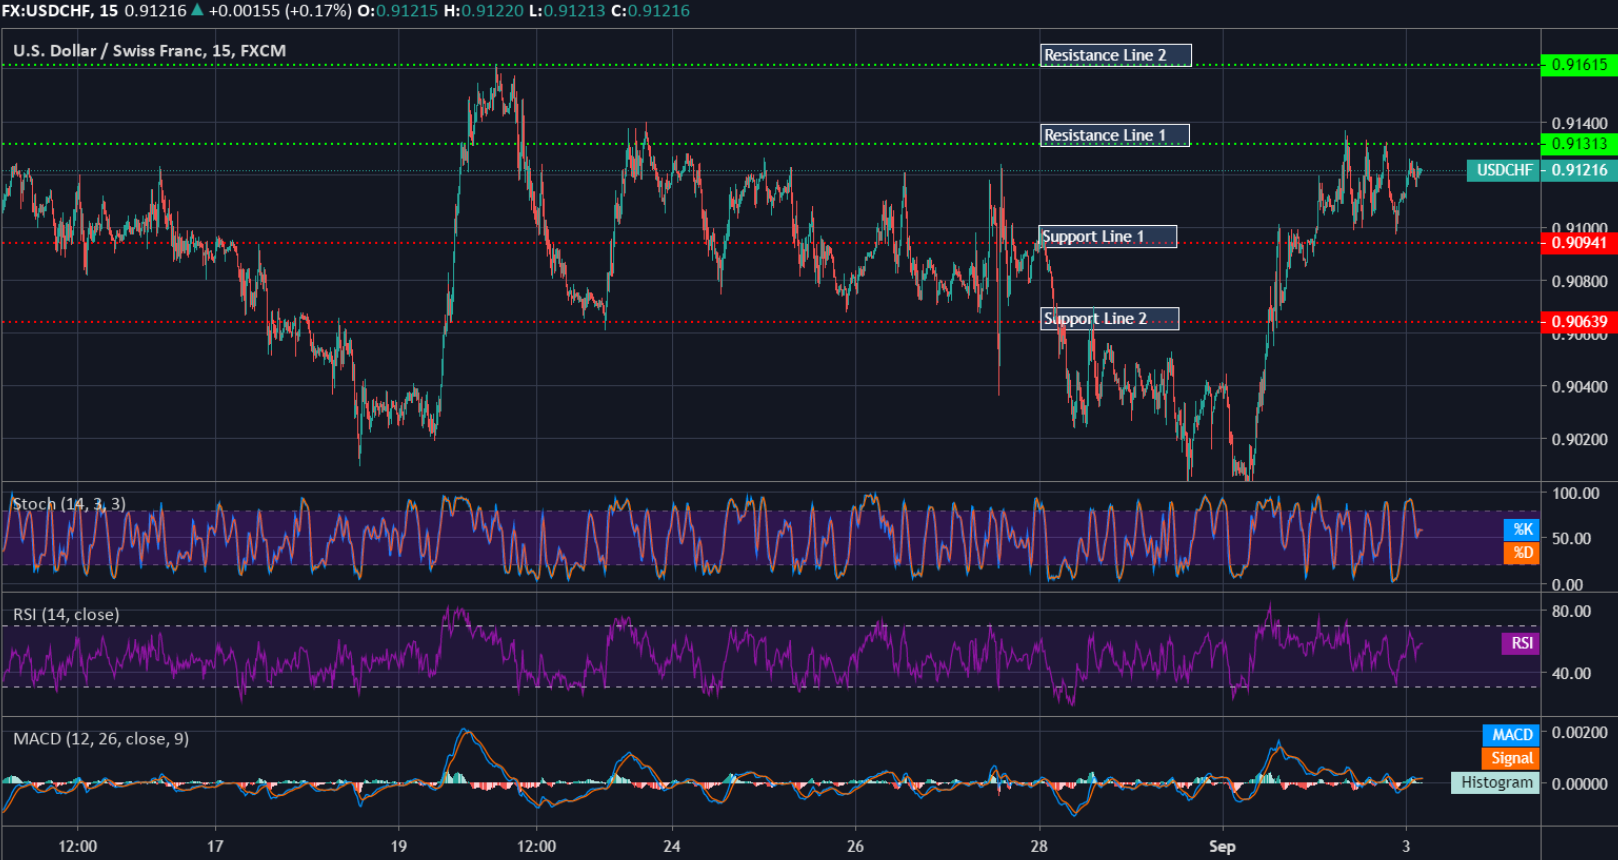This screenshot has height=860, width=1618.
Task: Click the 28 date label on time axis
Action: tap(1040, 847)
